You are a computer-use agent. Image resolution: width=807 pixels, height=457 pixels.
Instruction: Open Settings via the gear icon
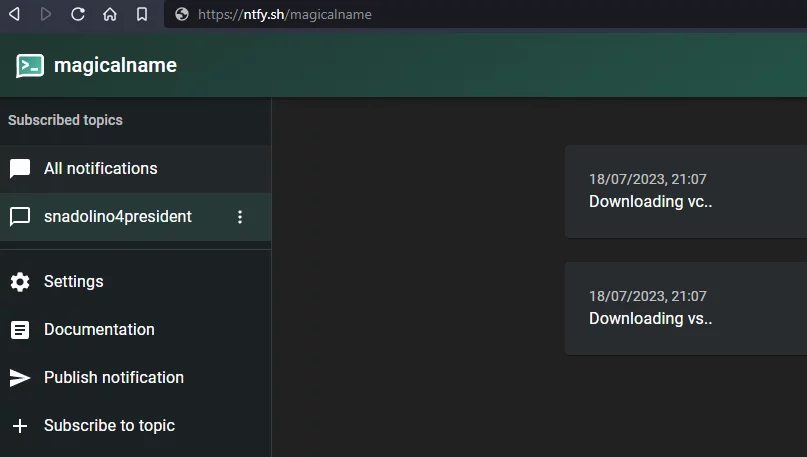click(x=20, y=282)
